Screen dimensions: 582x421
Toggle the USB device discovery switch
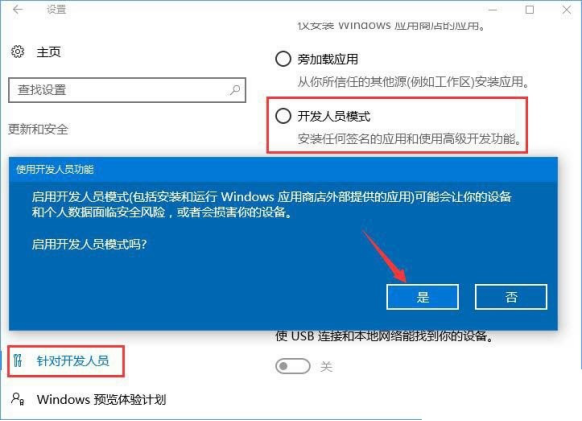tap(293, 366)
